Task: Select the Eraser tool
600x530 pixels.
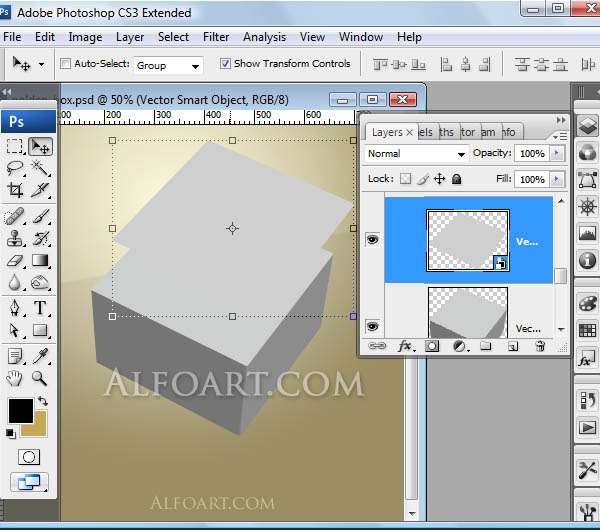Action: [15, 261]
